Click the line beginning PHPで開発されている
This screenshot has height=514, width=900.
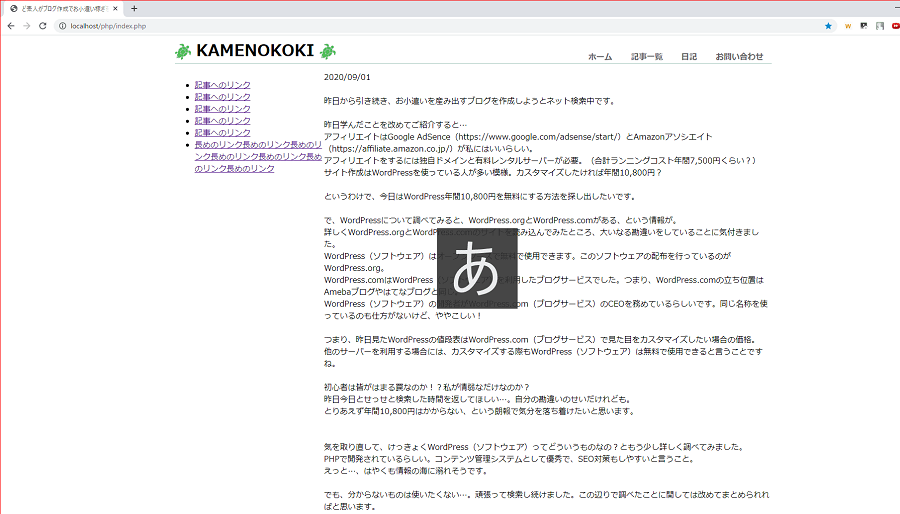(x=510, y=459)
